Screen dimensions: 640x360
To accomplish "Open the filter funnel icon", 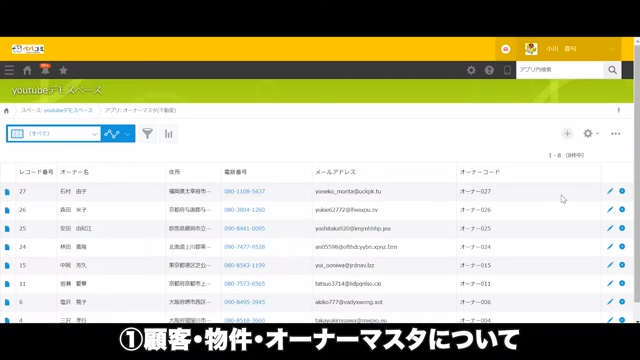I will pos(147,133).
